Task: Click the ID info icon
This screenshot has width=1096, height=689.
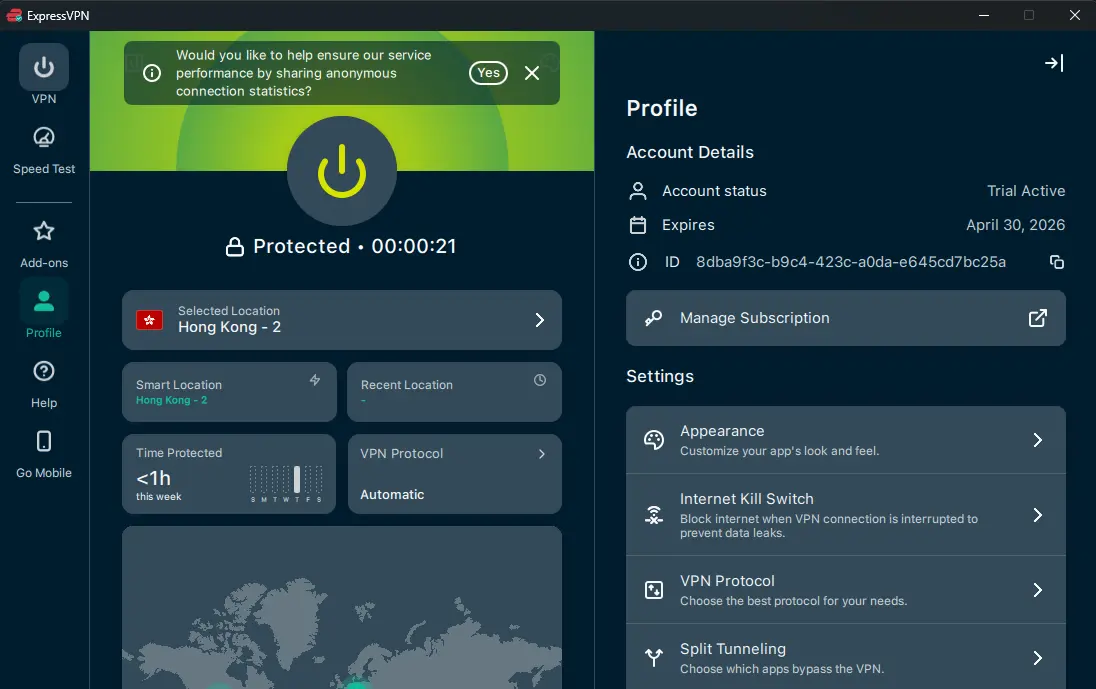Action: click(x=637, y=262)
